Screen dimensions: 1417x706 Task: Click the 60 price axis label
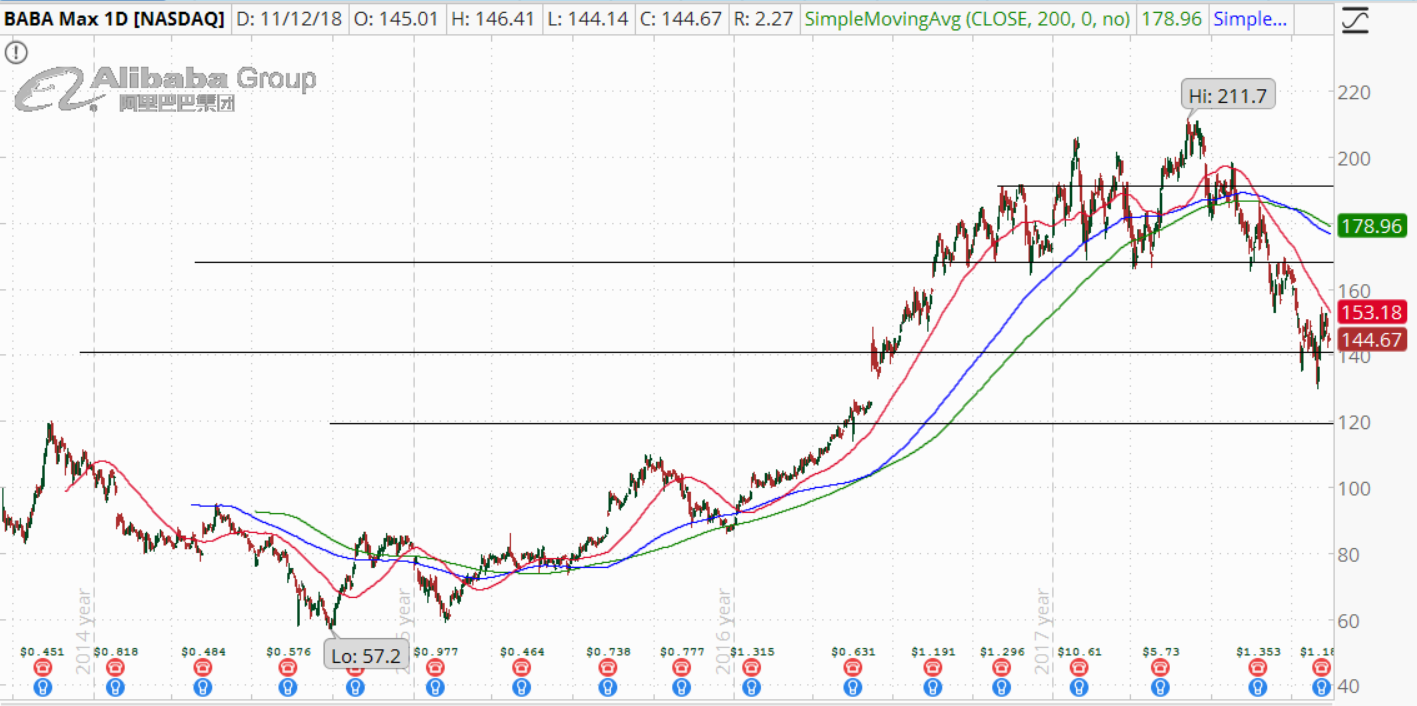[1349, 620]
